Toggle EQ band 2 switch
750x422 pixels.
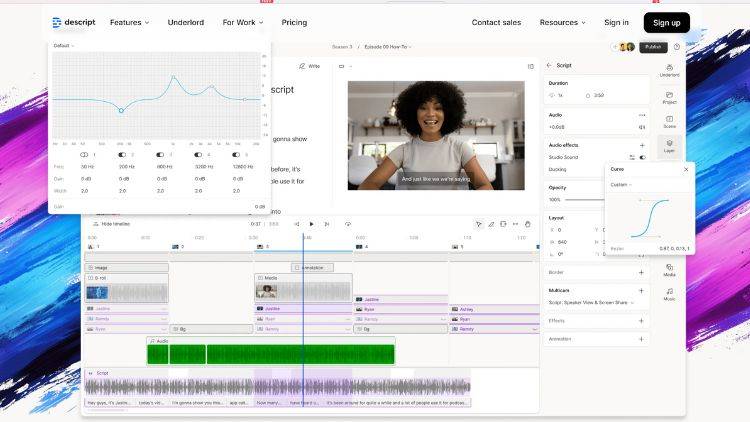pyautogui.click(x=122, y=155)
